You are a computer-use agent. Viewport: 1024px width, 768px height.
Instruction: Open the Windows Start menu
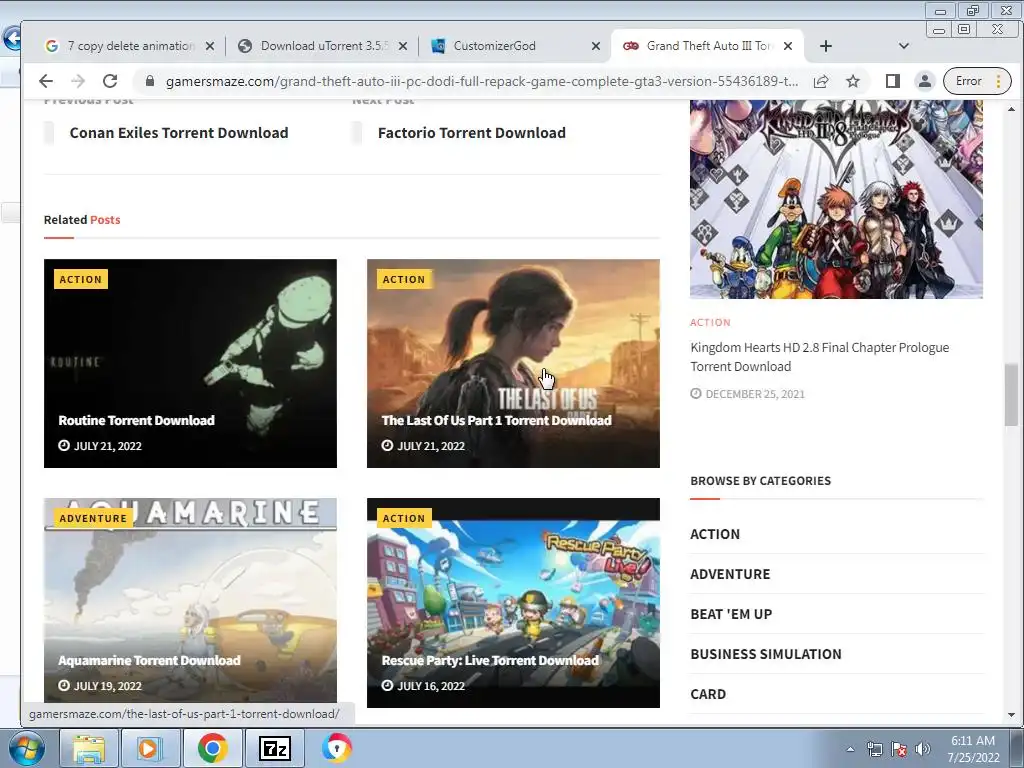(x=26, y=748)
